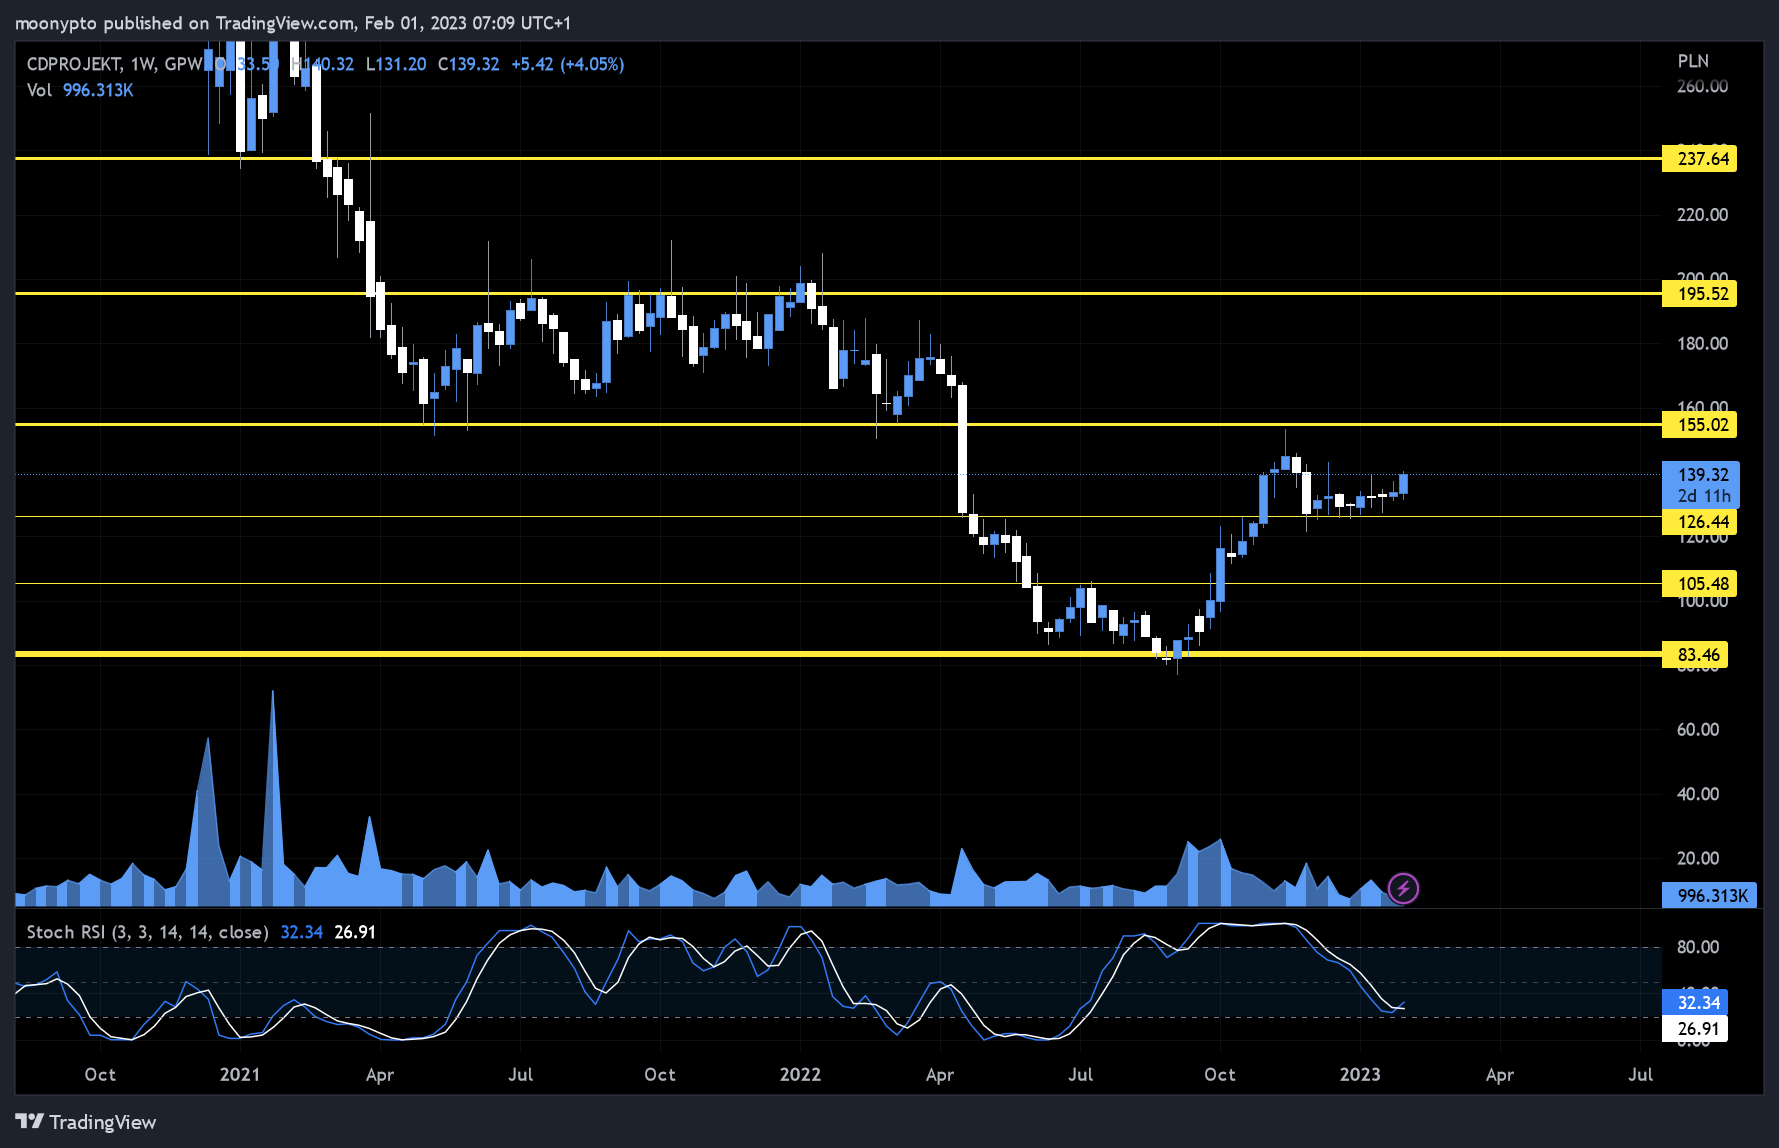Click the Vol indicator legend label
Viewport: 1779px width, 1148px height.
click(39, 90)
